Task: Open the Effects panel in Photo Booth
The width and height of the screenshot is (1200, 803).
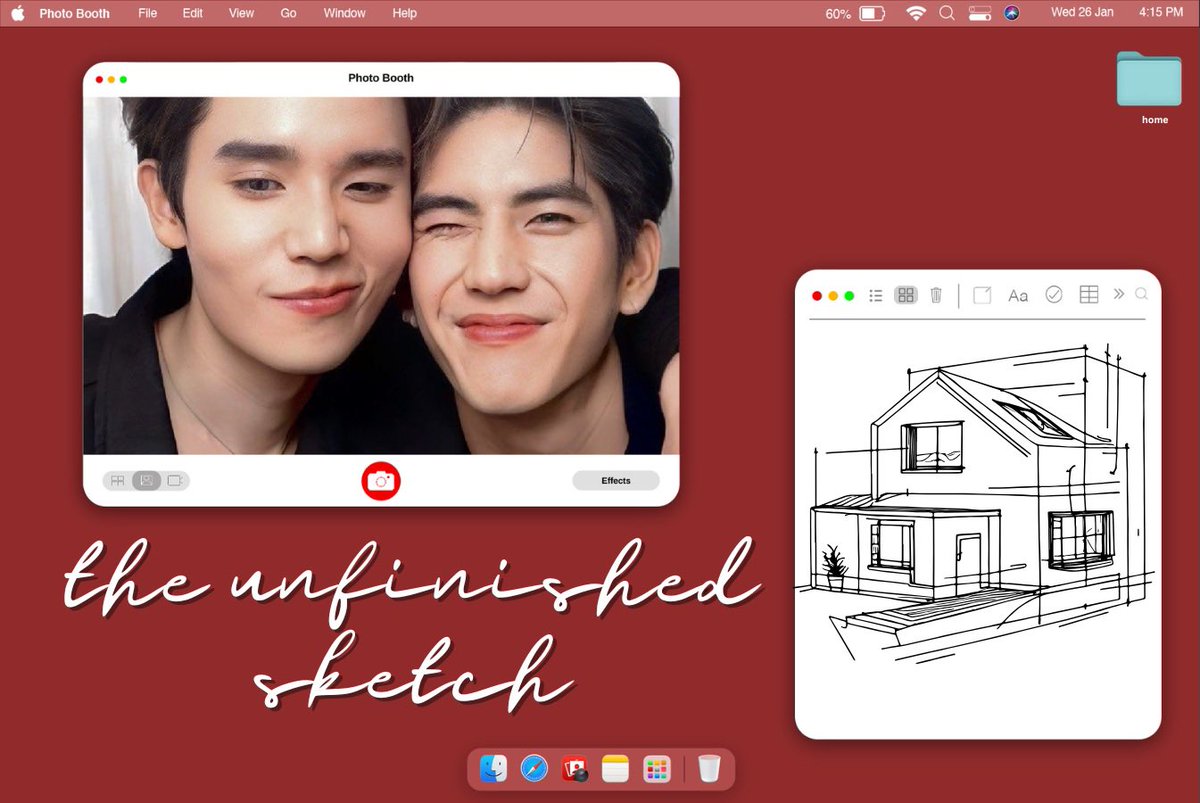Action: (616, 481)
